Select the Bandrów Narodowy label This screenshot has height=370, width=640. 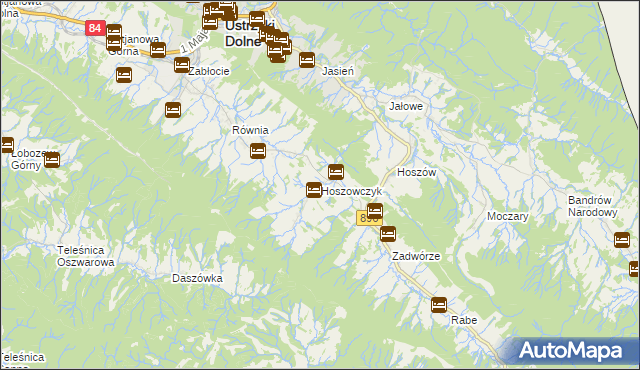click(593, 206)
